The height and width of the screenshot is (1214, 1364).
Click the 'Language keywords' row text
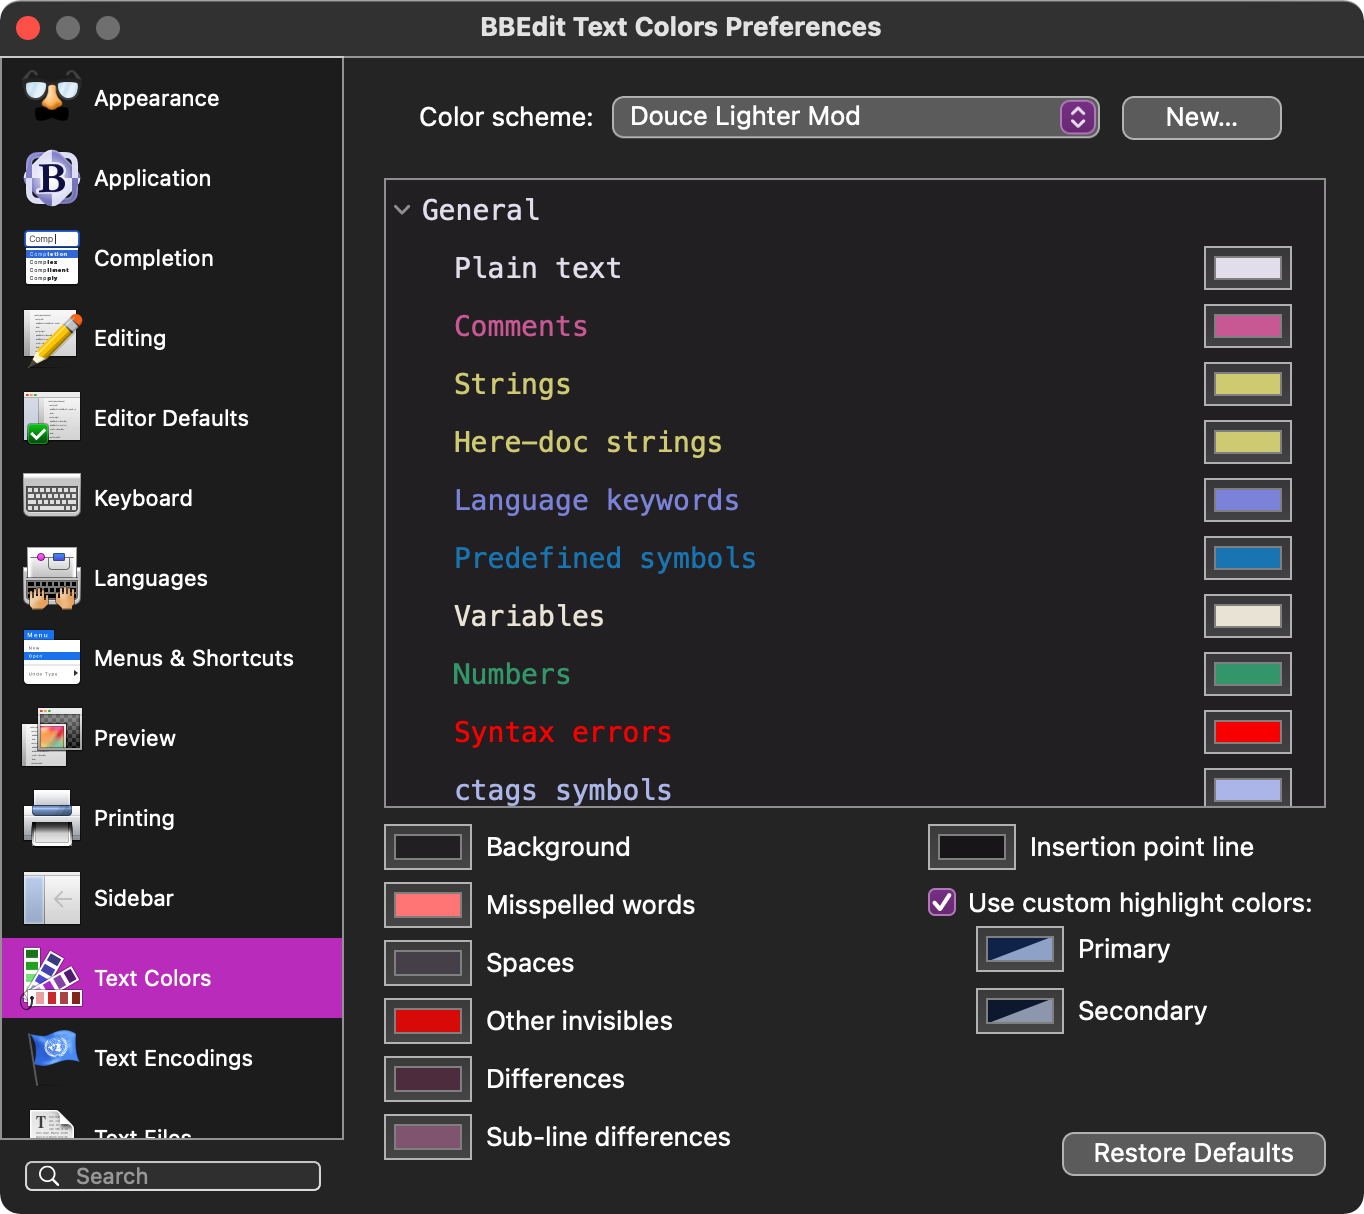click(x=596, y=500)
